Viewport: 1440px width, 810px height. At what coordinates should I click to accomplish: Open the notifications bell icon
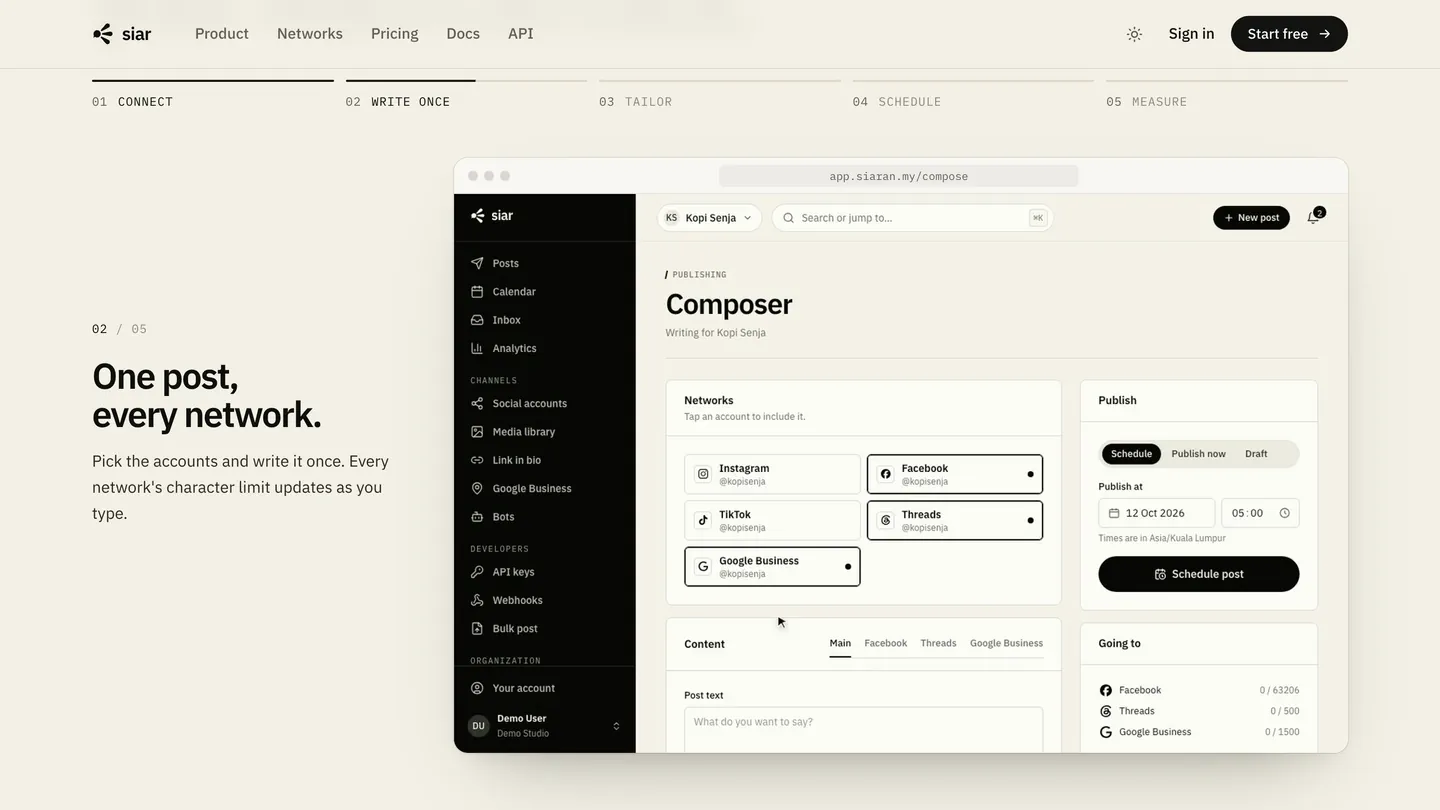1313,218
